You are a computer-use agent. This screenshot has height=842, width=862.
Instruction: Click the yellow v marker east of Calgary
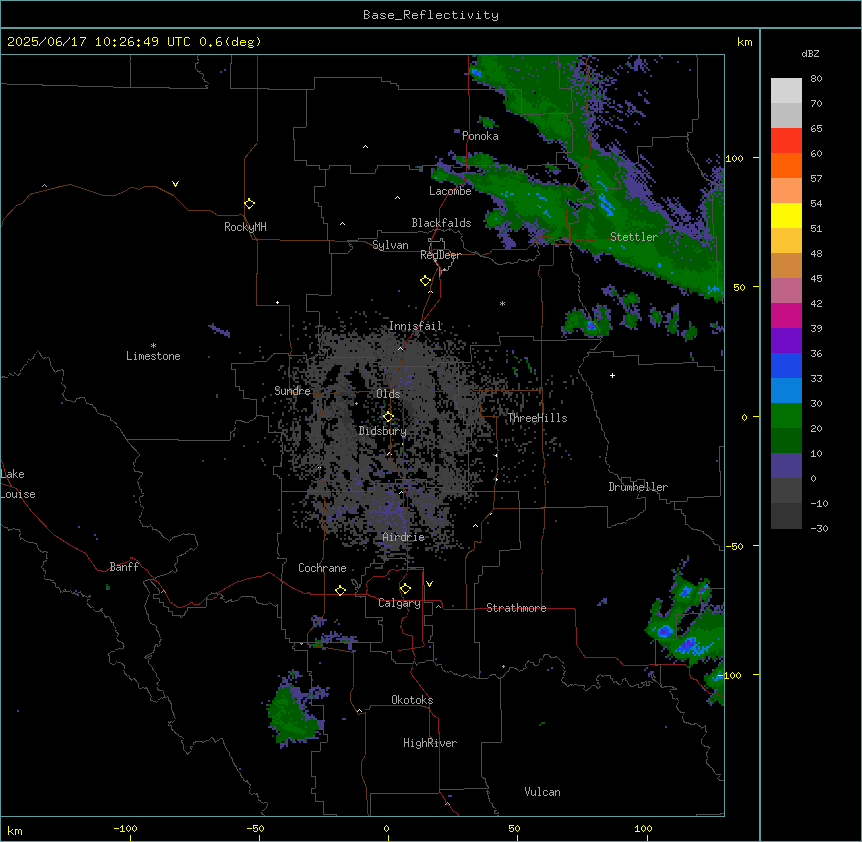tap(429, 584)
